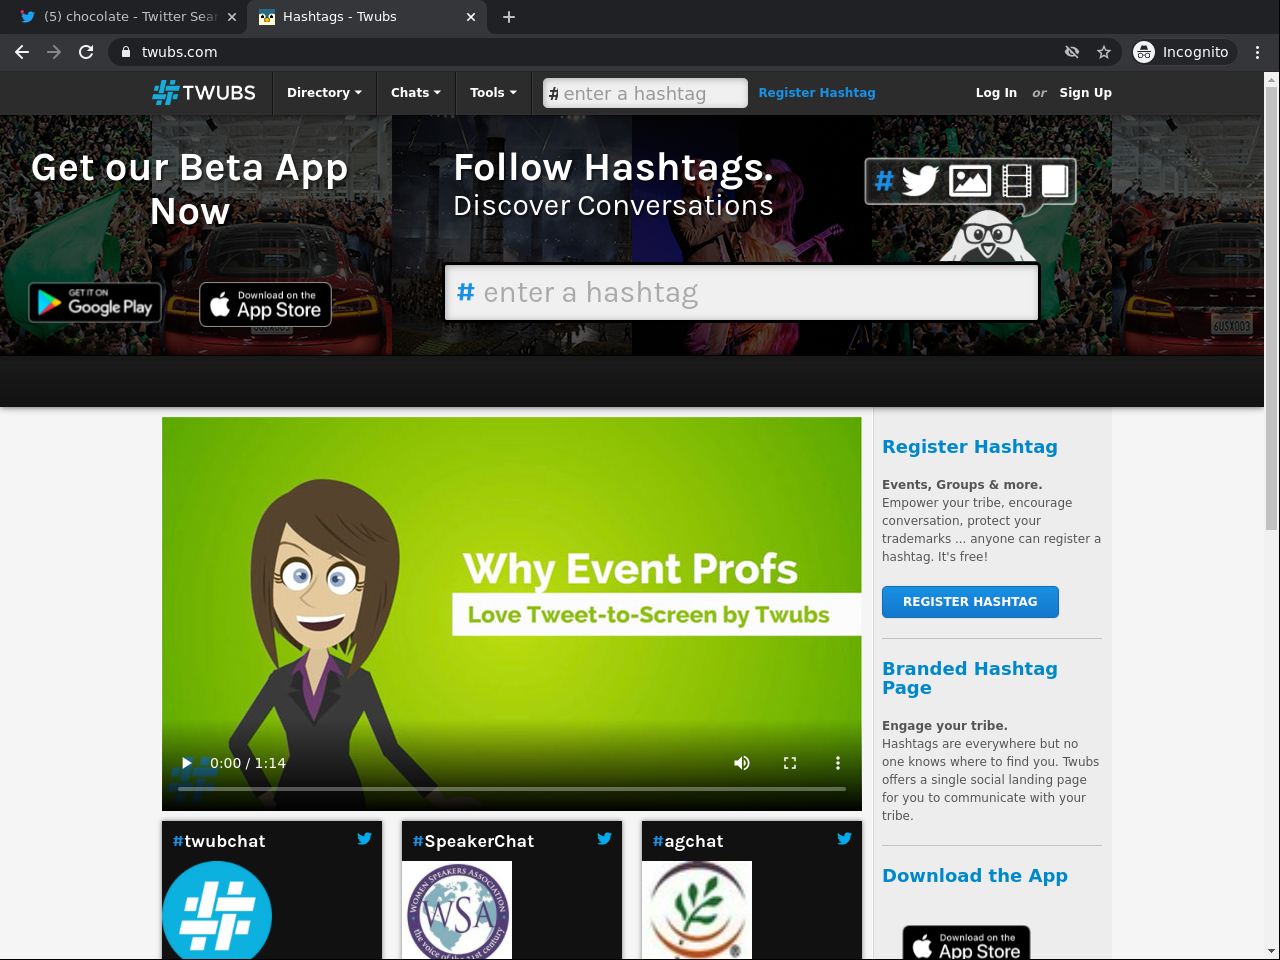Mute the video with the speaker icon
The image size is (1280, 960).
[742, 763]
